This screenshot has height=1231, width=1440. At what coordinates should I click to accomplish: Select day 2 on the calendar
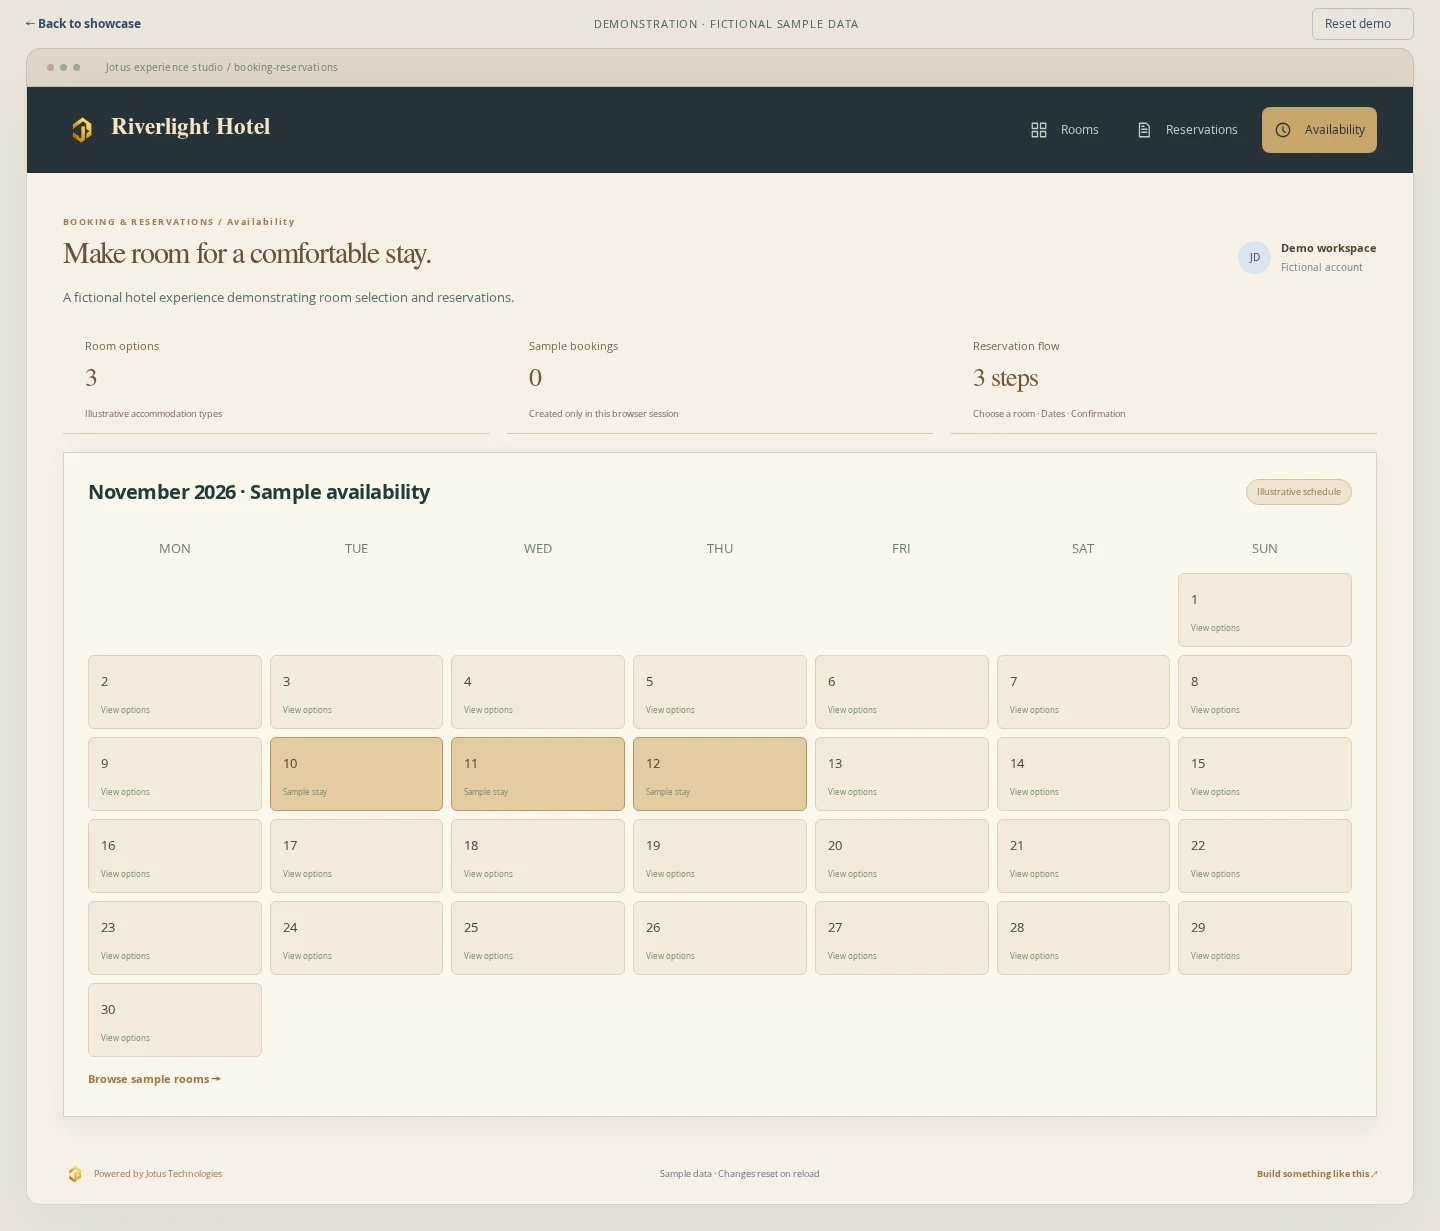[175, 692]
